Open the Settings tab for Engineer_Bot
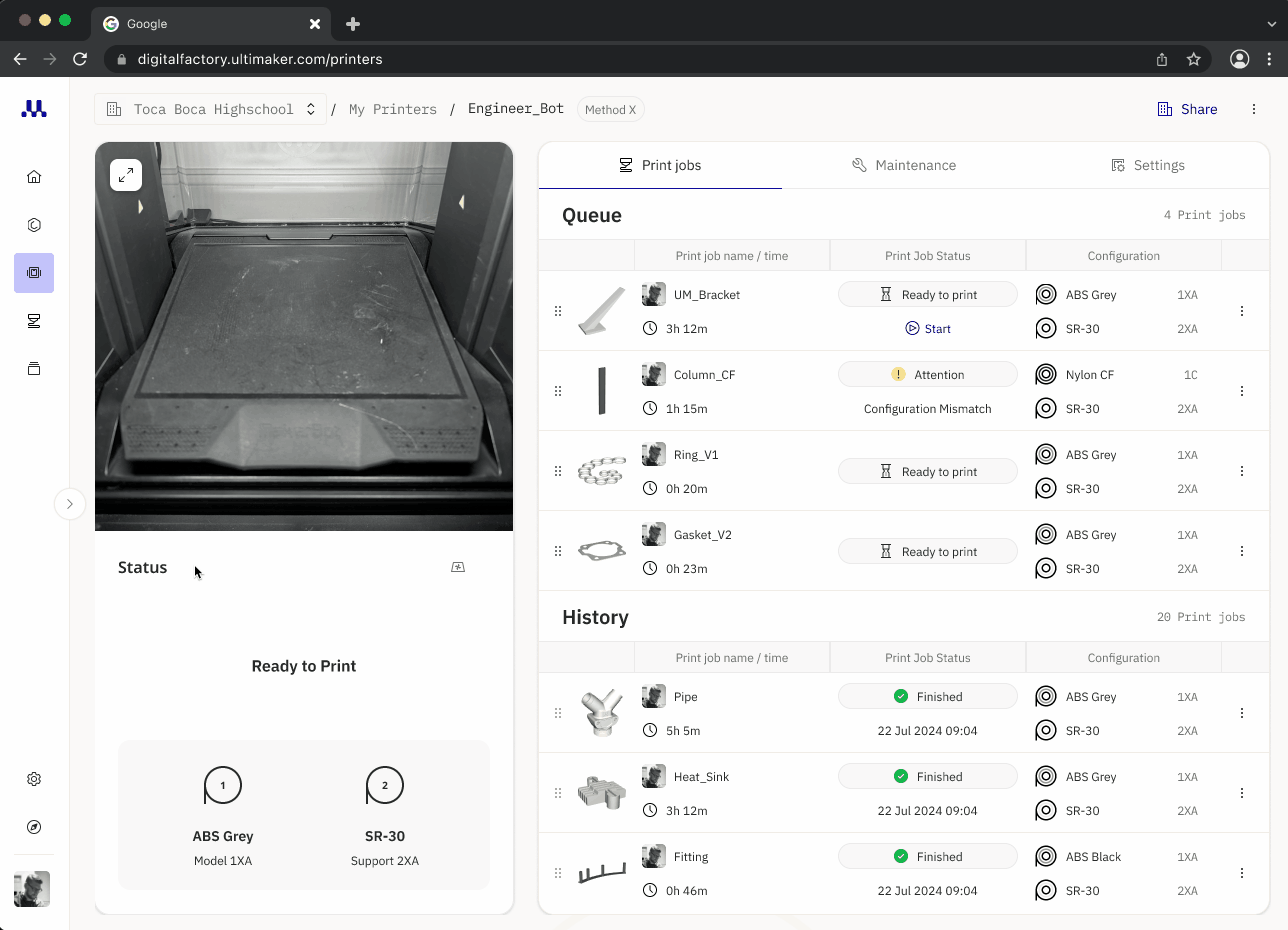The height and width of the screenshot is (930, 1288). tap(1148, 165)
